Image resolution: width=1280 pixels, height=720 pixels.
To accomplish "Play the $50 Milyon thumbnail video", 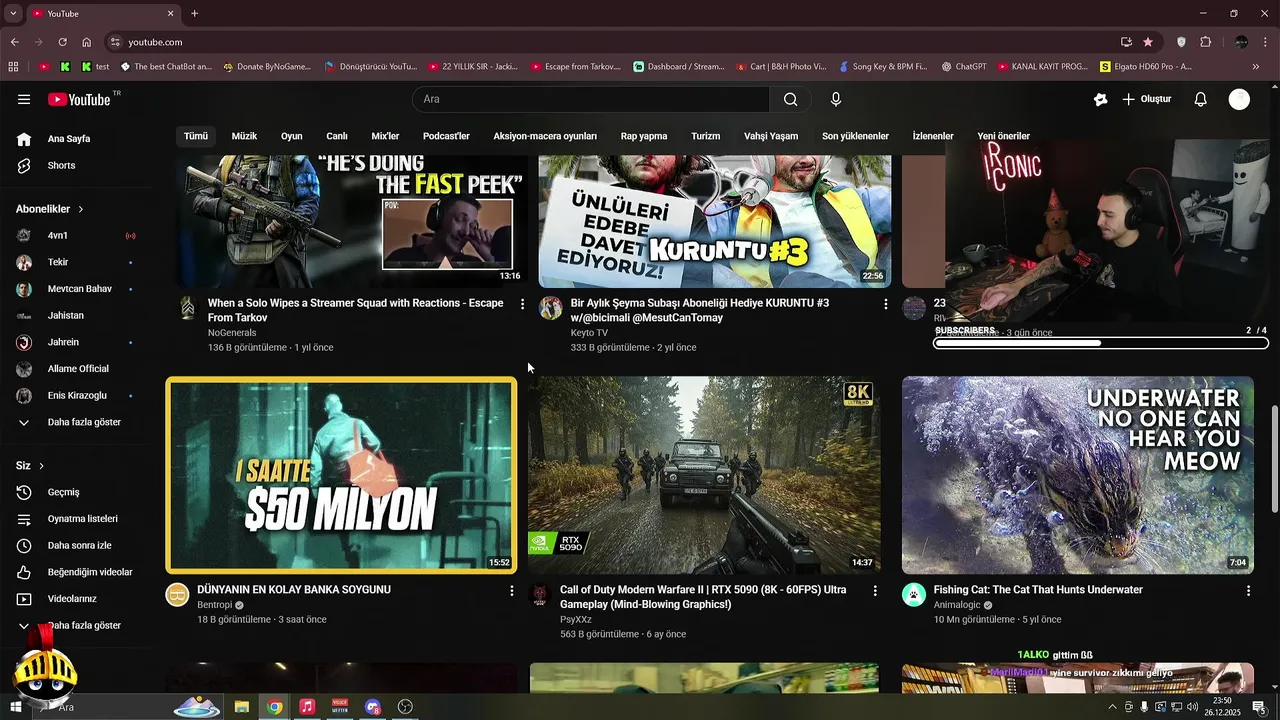I will point(341,475).
